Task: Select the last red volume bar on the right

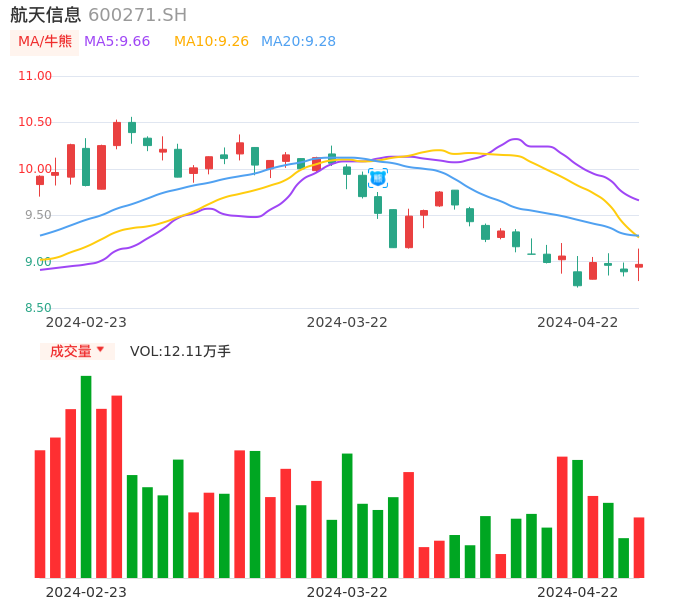Action: point(639,547)
